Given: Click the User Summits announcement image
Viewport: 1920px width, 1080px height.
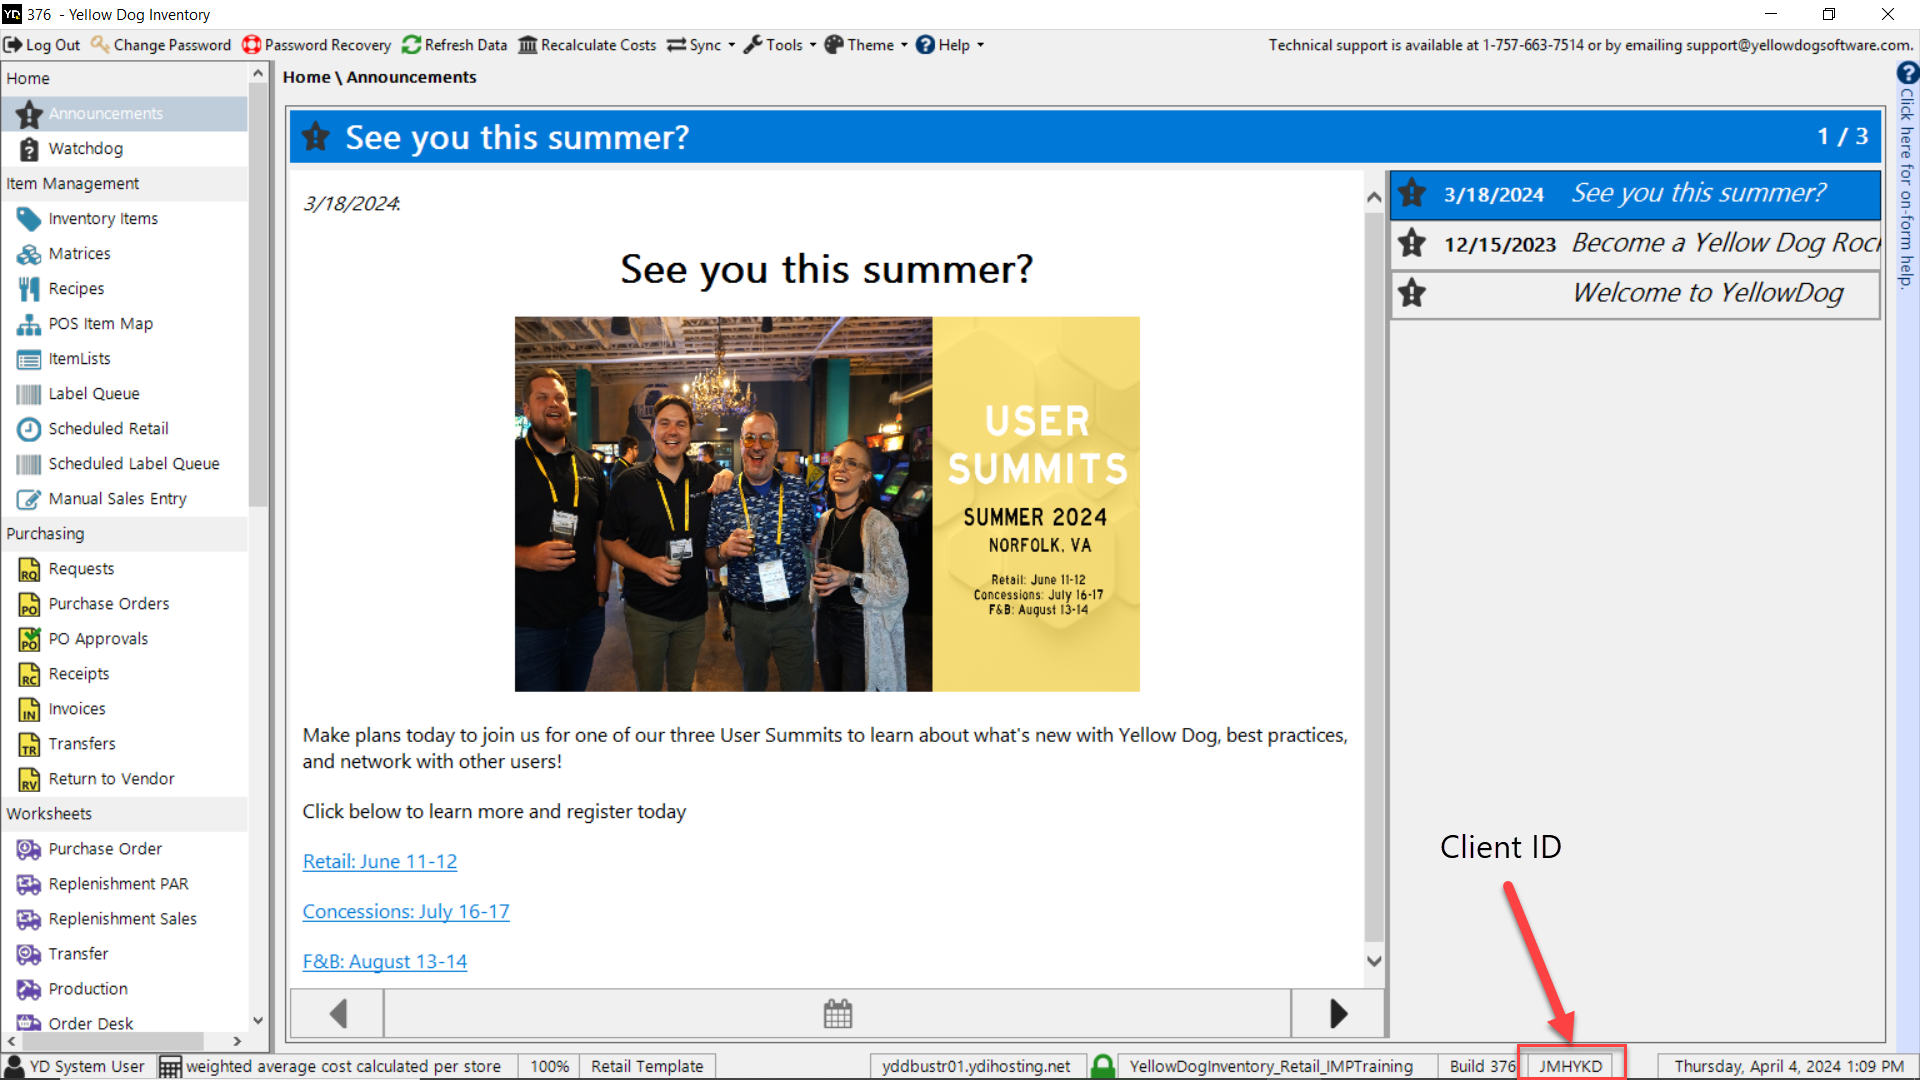Looking at the screenshot, I should point(827,504).
